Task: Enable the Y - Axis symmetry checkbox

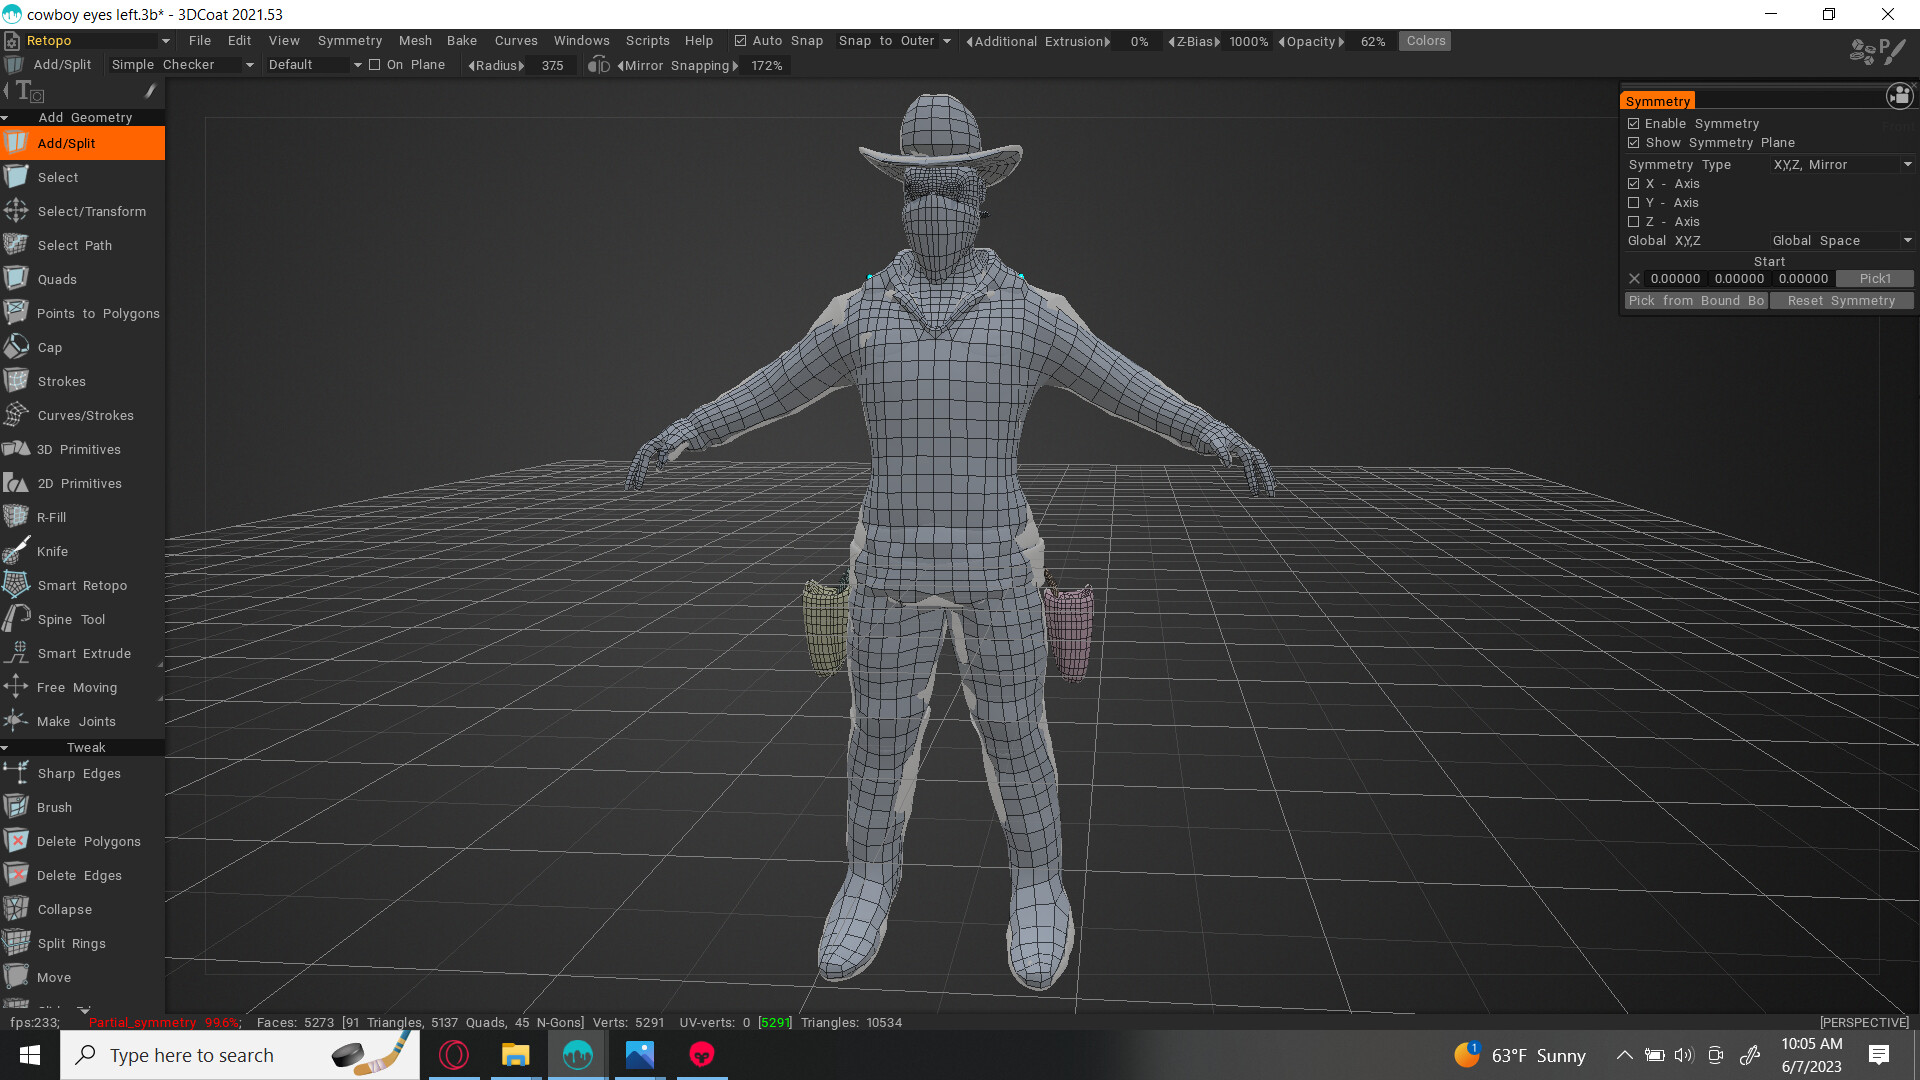Action: 1634,202
